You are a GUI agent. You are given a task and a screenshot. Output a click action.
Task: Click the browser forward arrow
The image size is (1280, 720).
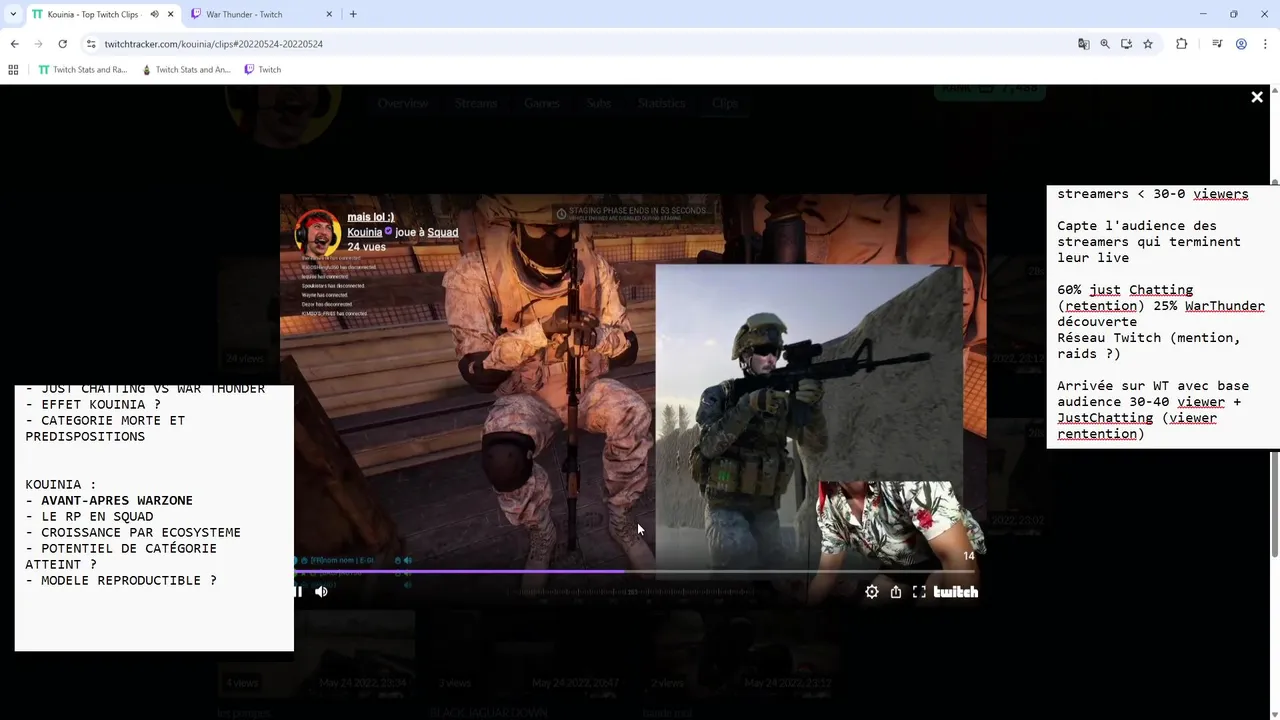coord(38,44)
